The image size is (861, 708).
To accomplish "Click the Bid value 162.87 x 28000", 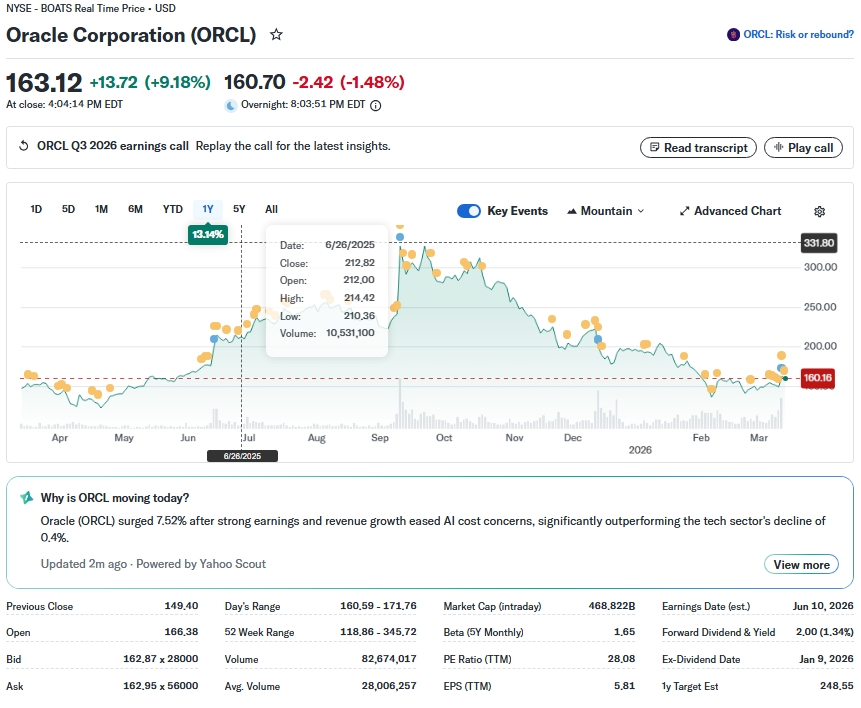I will pos(160,659).
